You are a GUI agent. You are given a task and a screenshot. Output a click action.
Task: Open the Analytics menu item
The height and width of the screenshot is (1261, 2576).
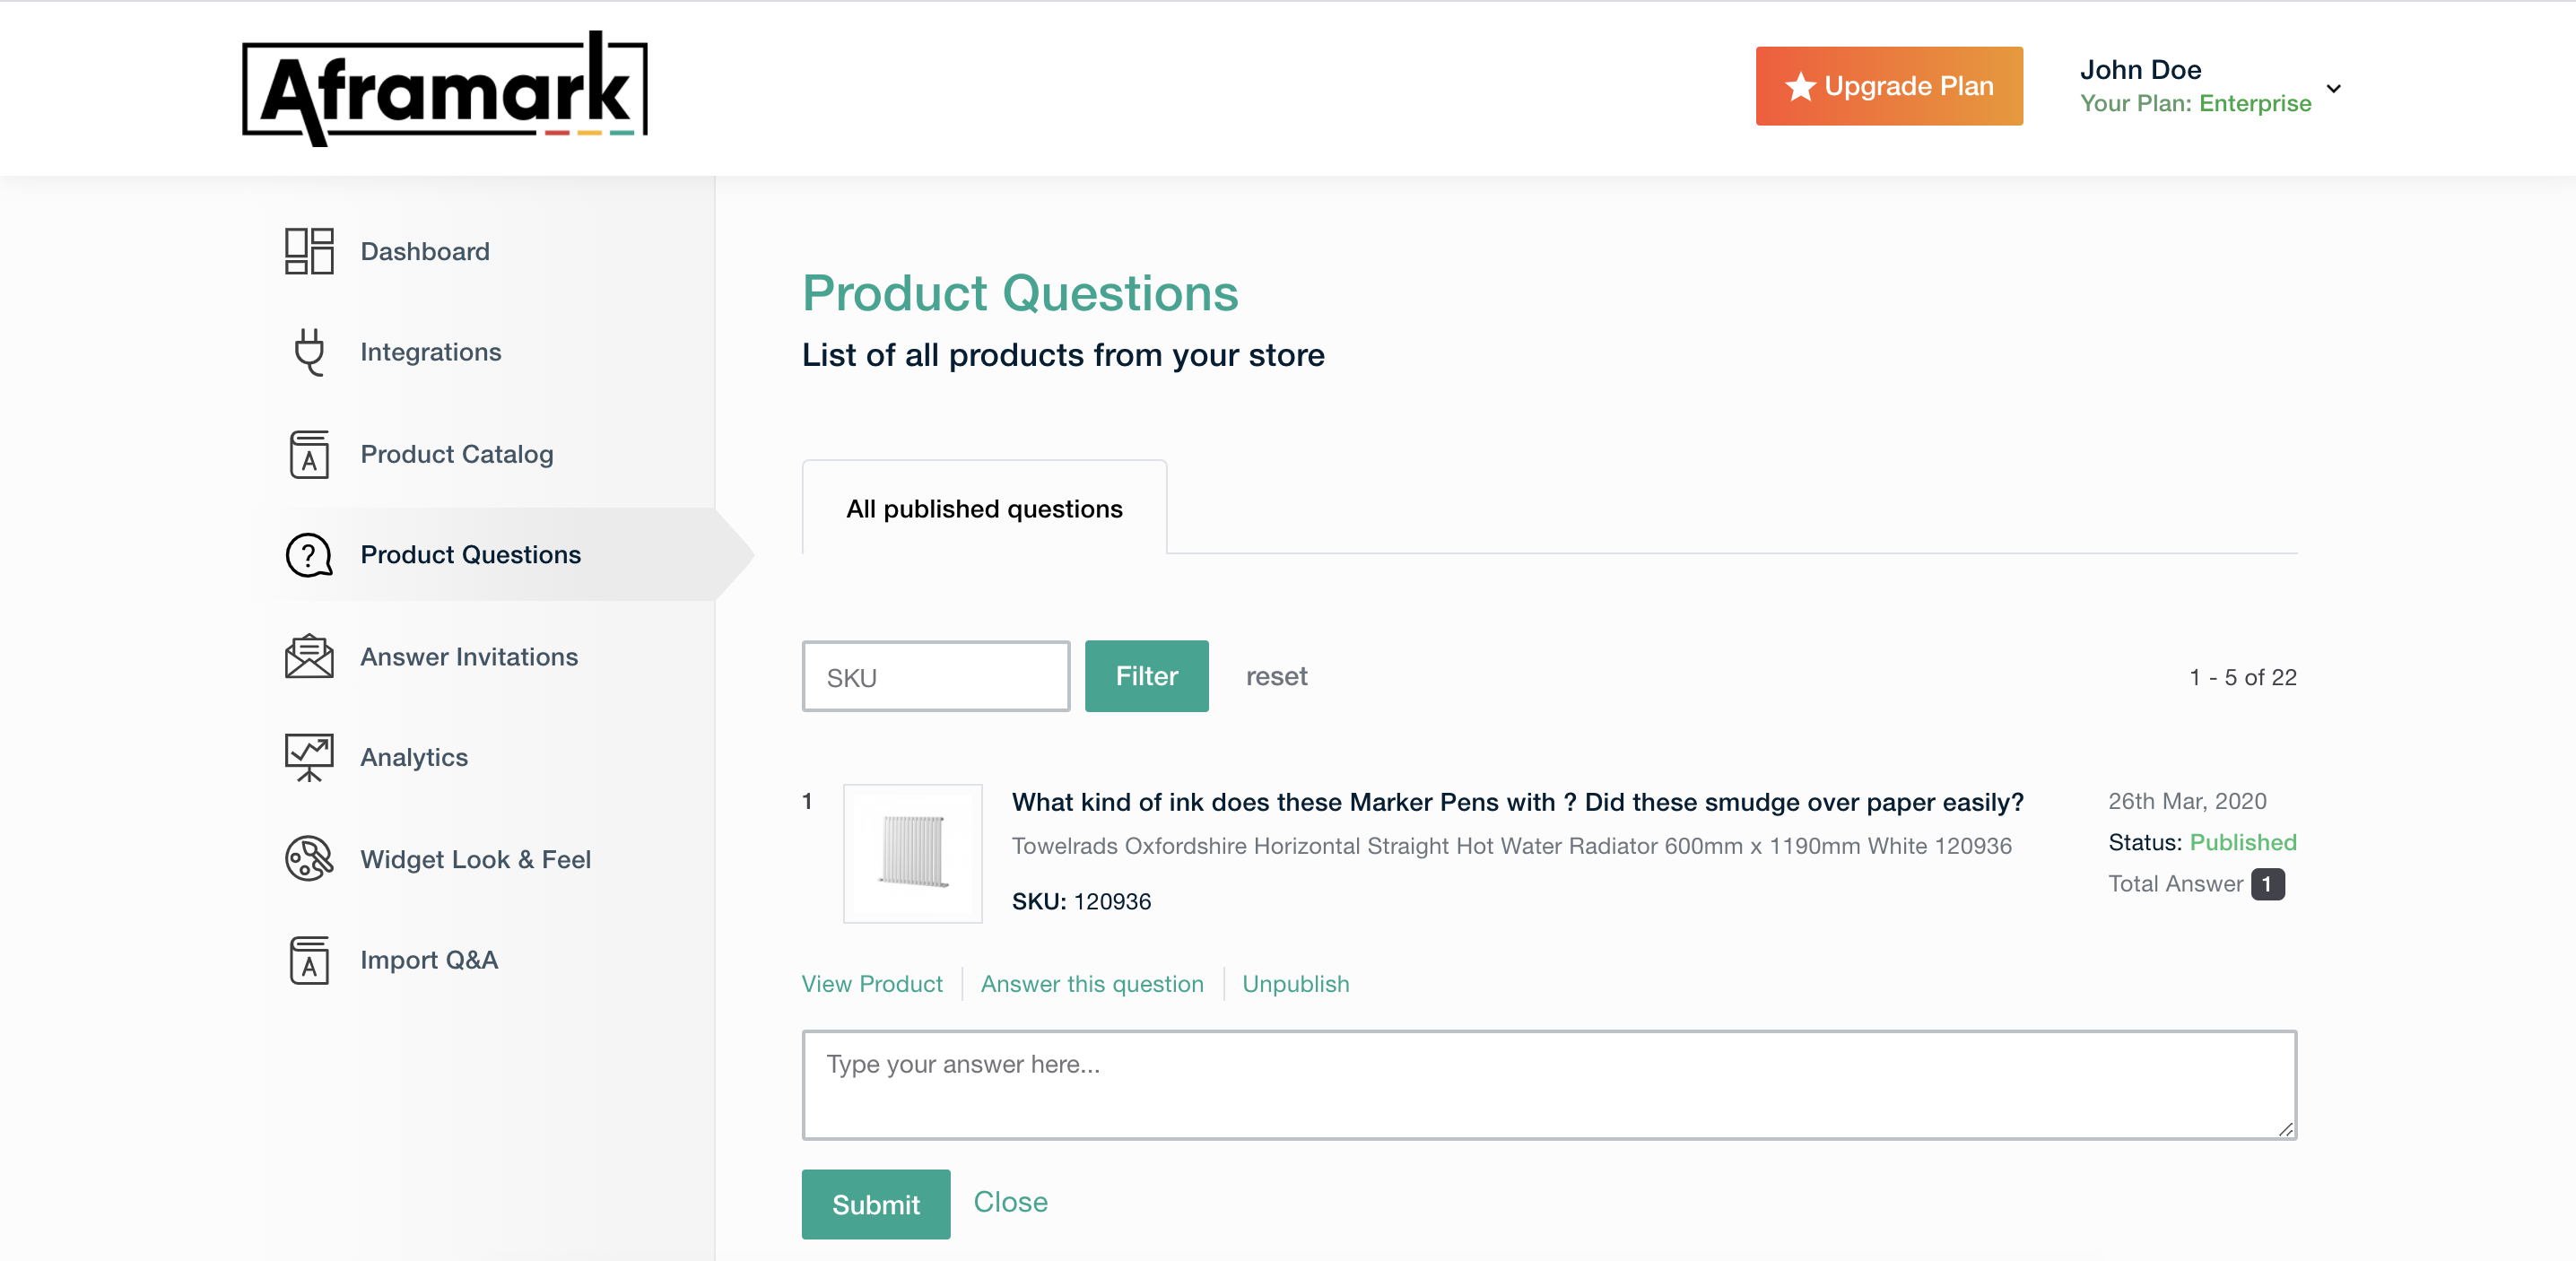pos(414,757)
